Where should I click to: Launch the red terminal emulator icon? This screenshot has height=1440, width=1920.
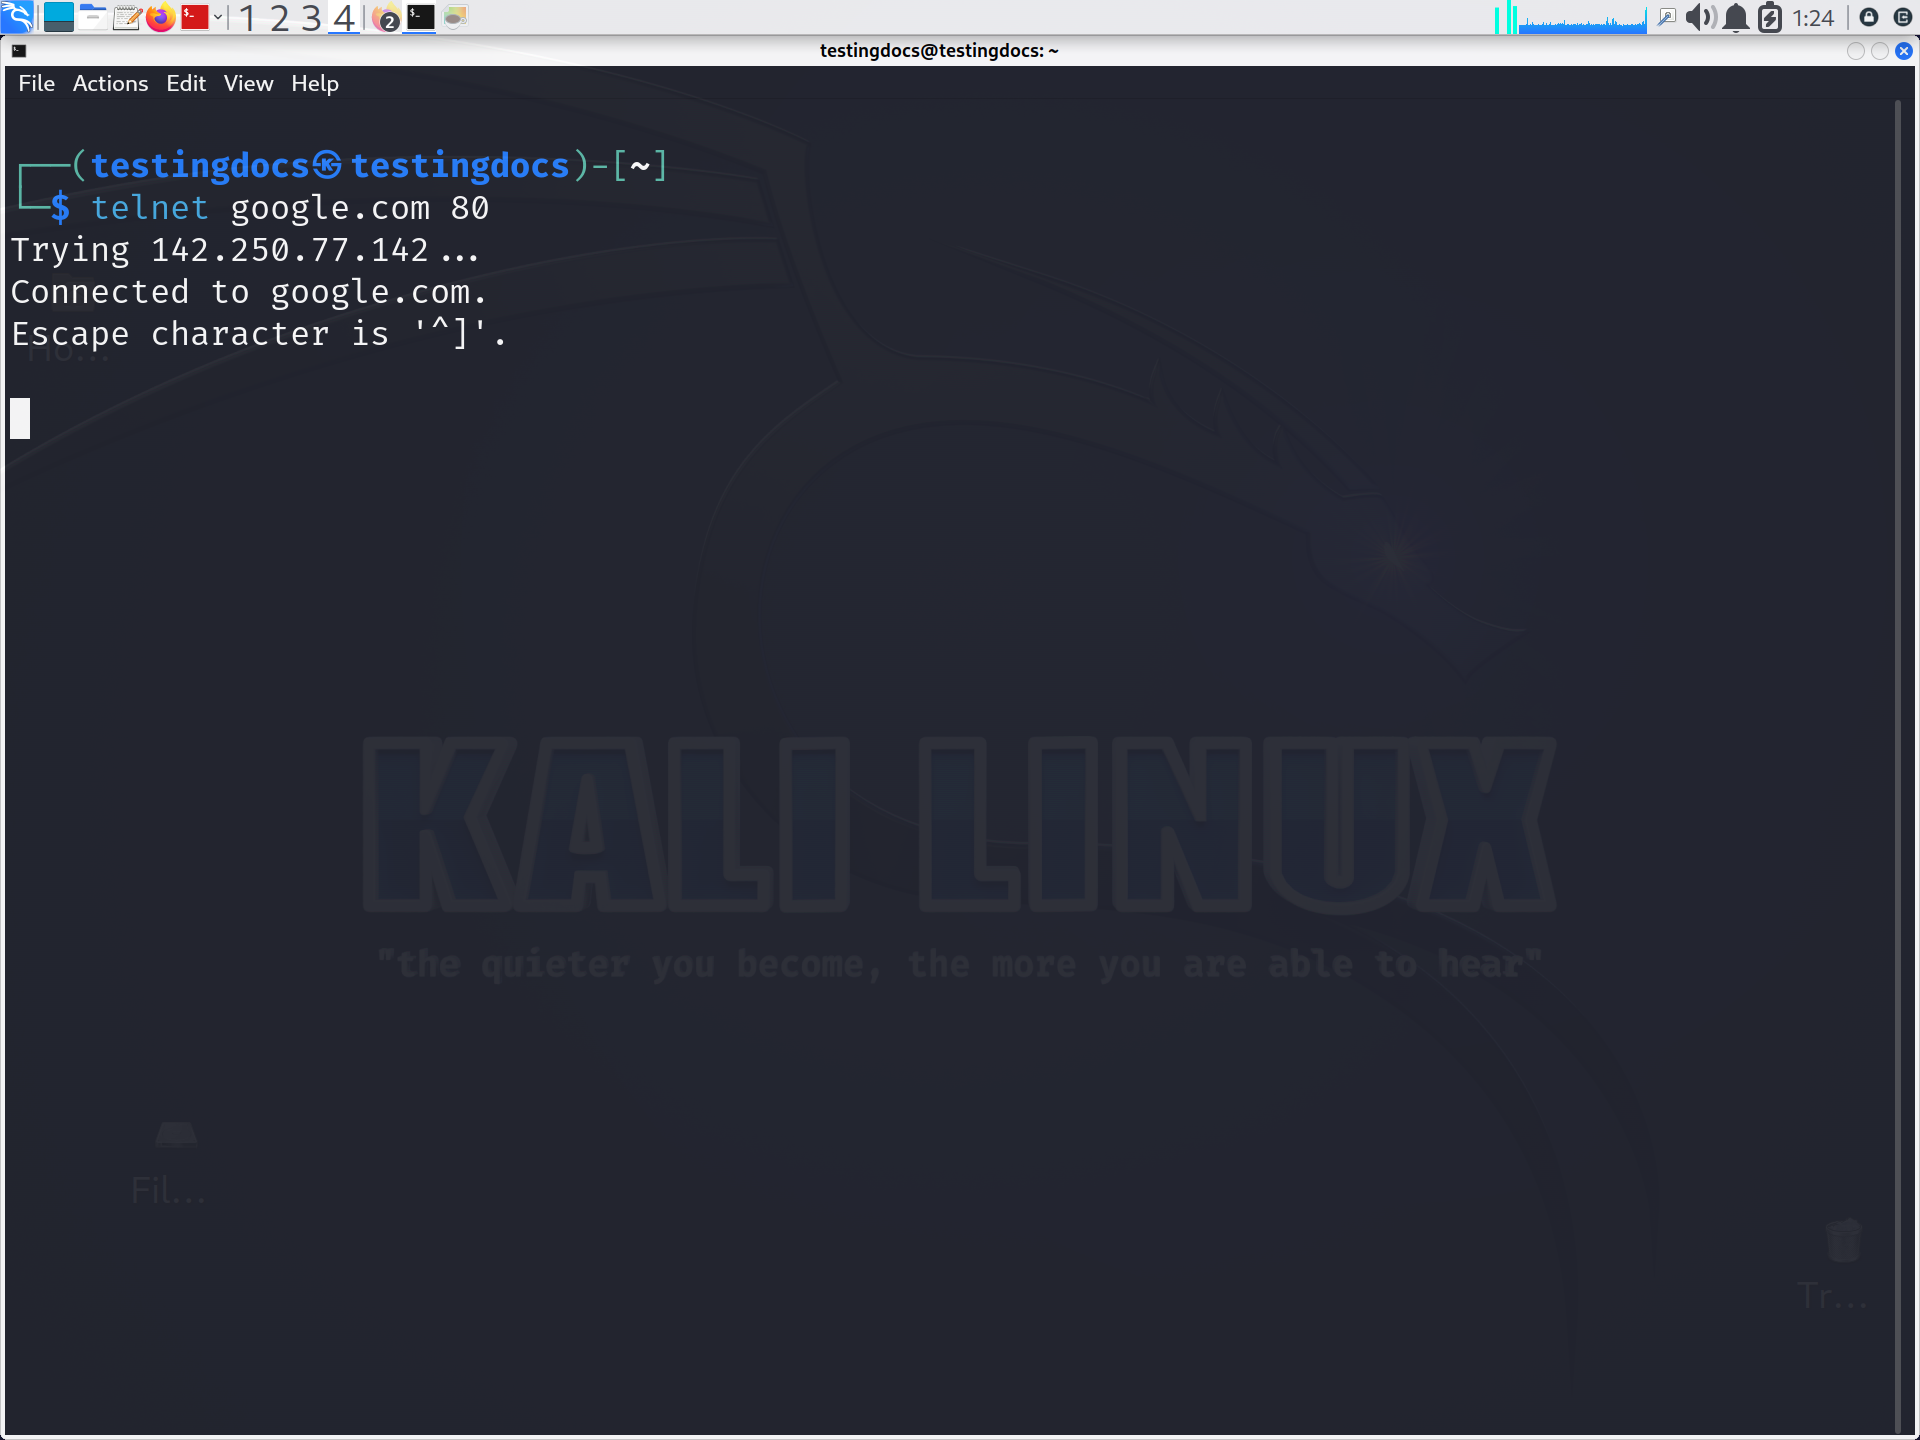194,17
